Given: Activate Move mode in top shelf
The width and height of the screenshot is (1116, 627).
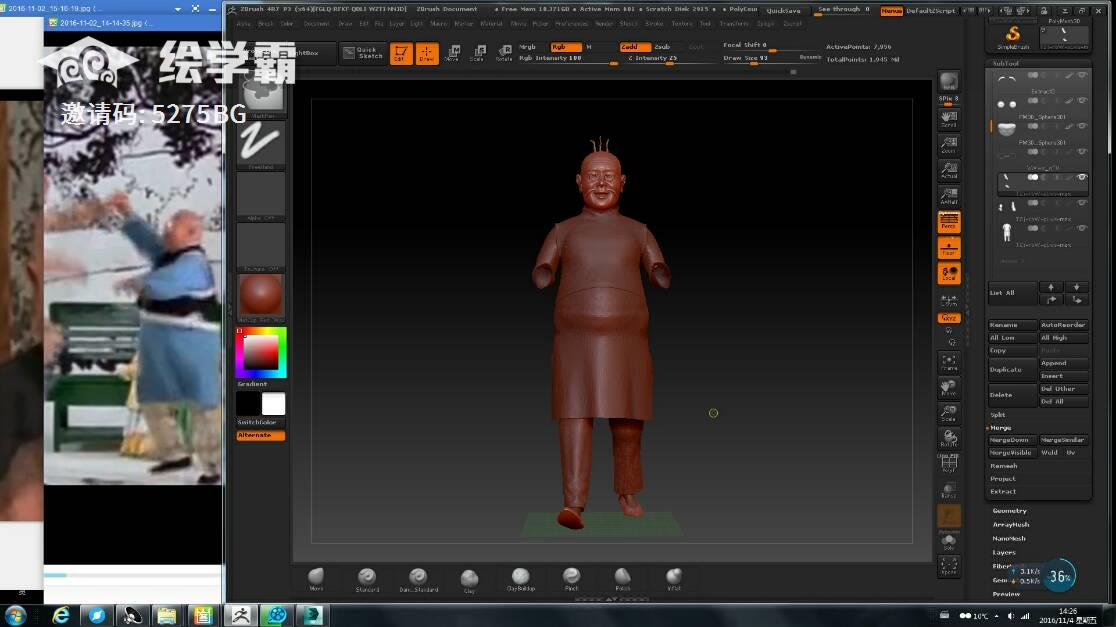Looking at the screenshot, I should (453, 53).
